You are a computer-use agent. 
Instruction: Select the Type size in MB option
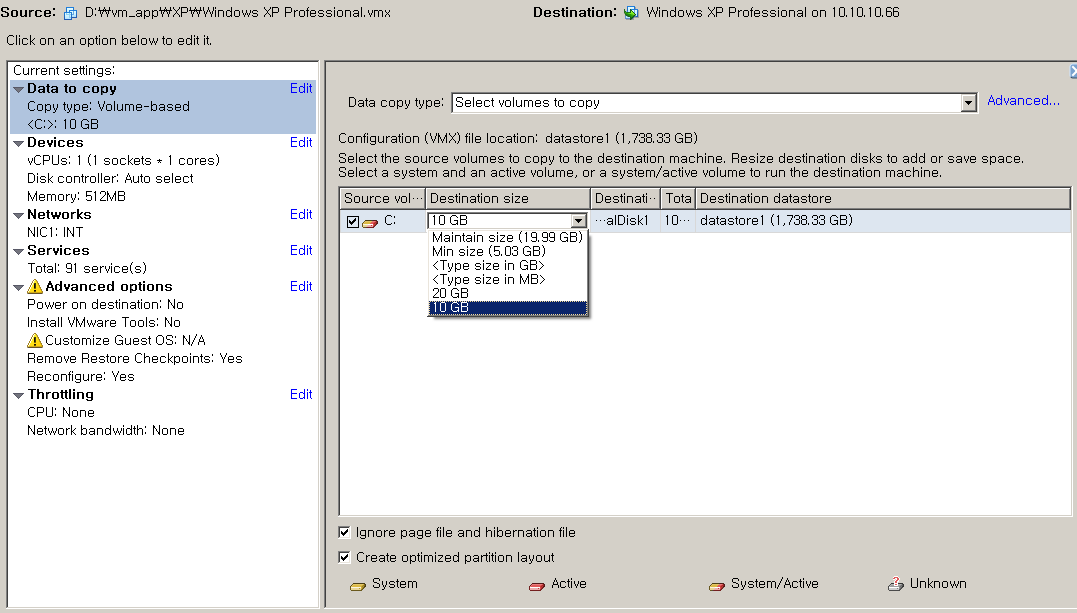coord(508,280)
